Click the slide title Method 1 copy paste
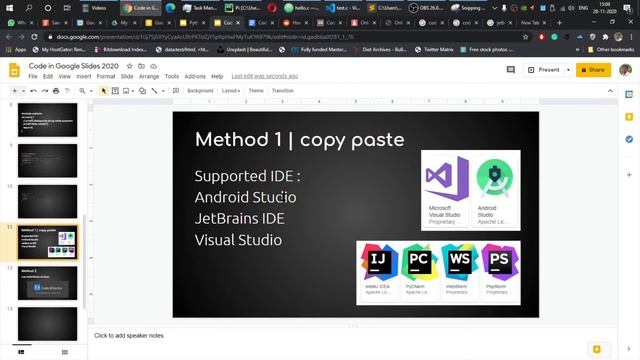 coord(300,140)
